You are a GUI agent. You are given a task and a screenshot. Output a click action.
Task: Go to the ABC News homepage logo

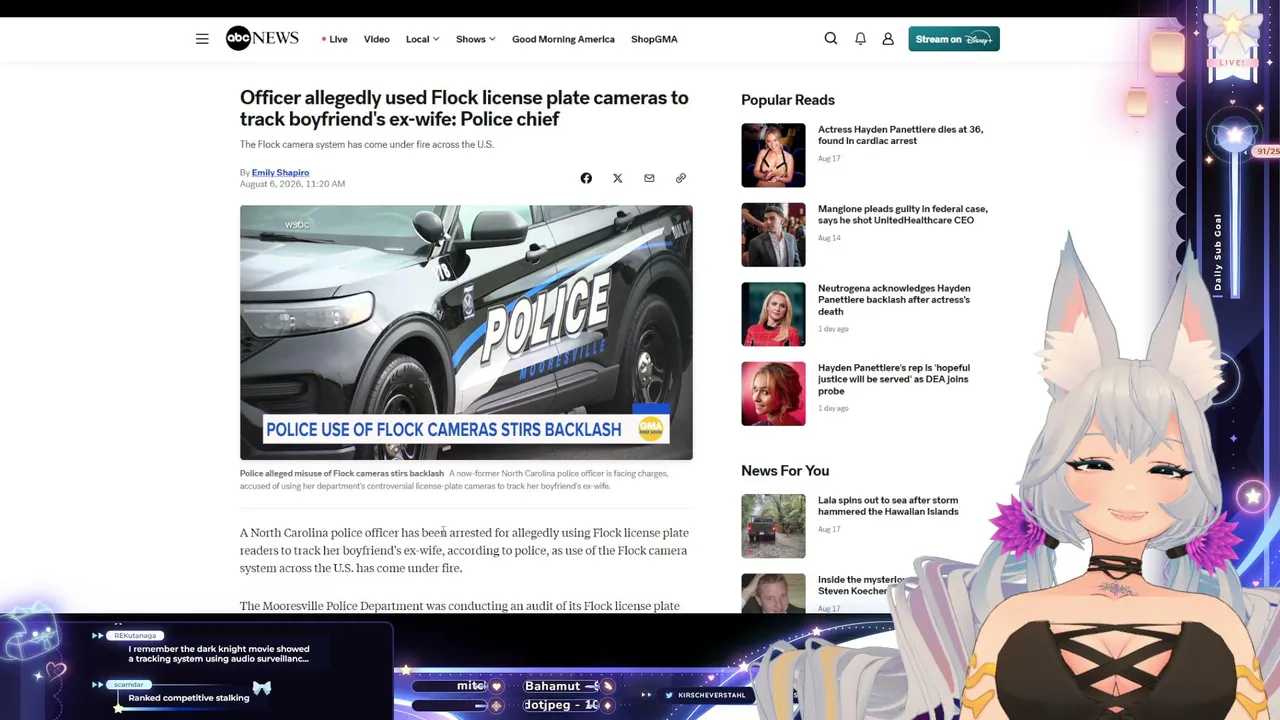262,39
